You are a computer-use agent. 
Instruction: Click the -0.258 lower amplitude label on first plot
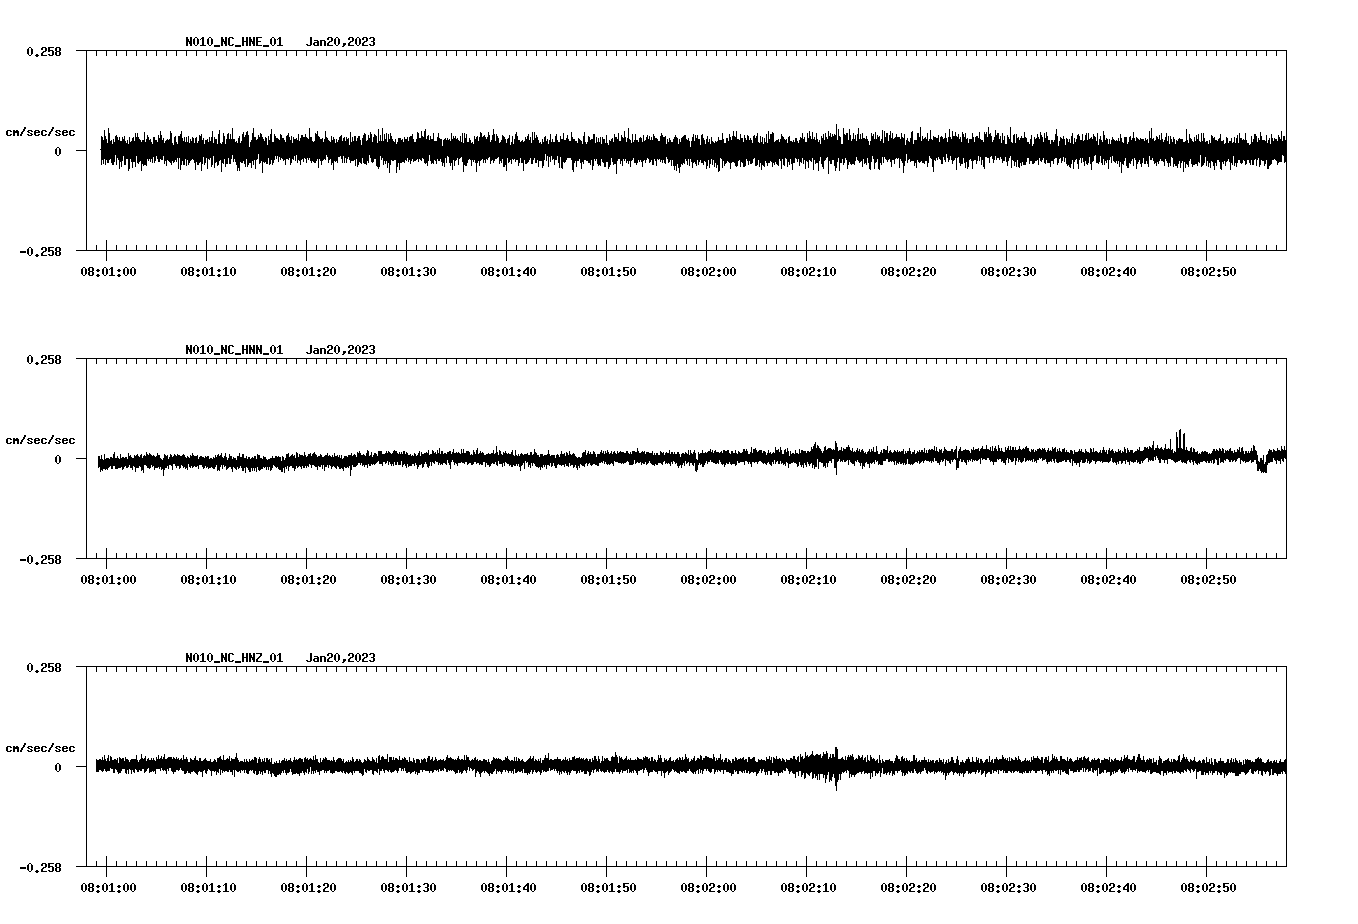[x=41, y=252]
